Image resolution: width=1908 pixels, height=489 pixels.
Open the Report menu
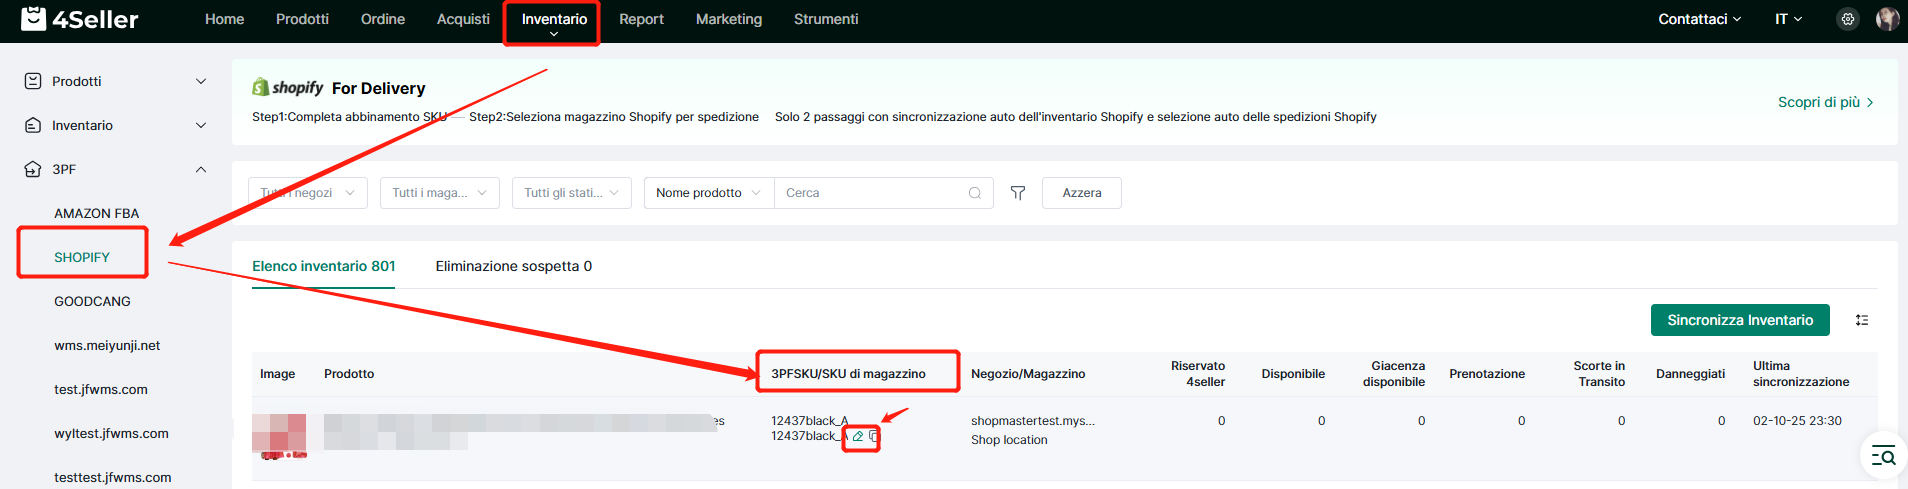(x=641, y=19)
